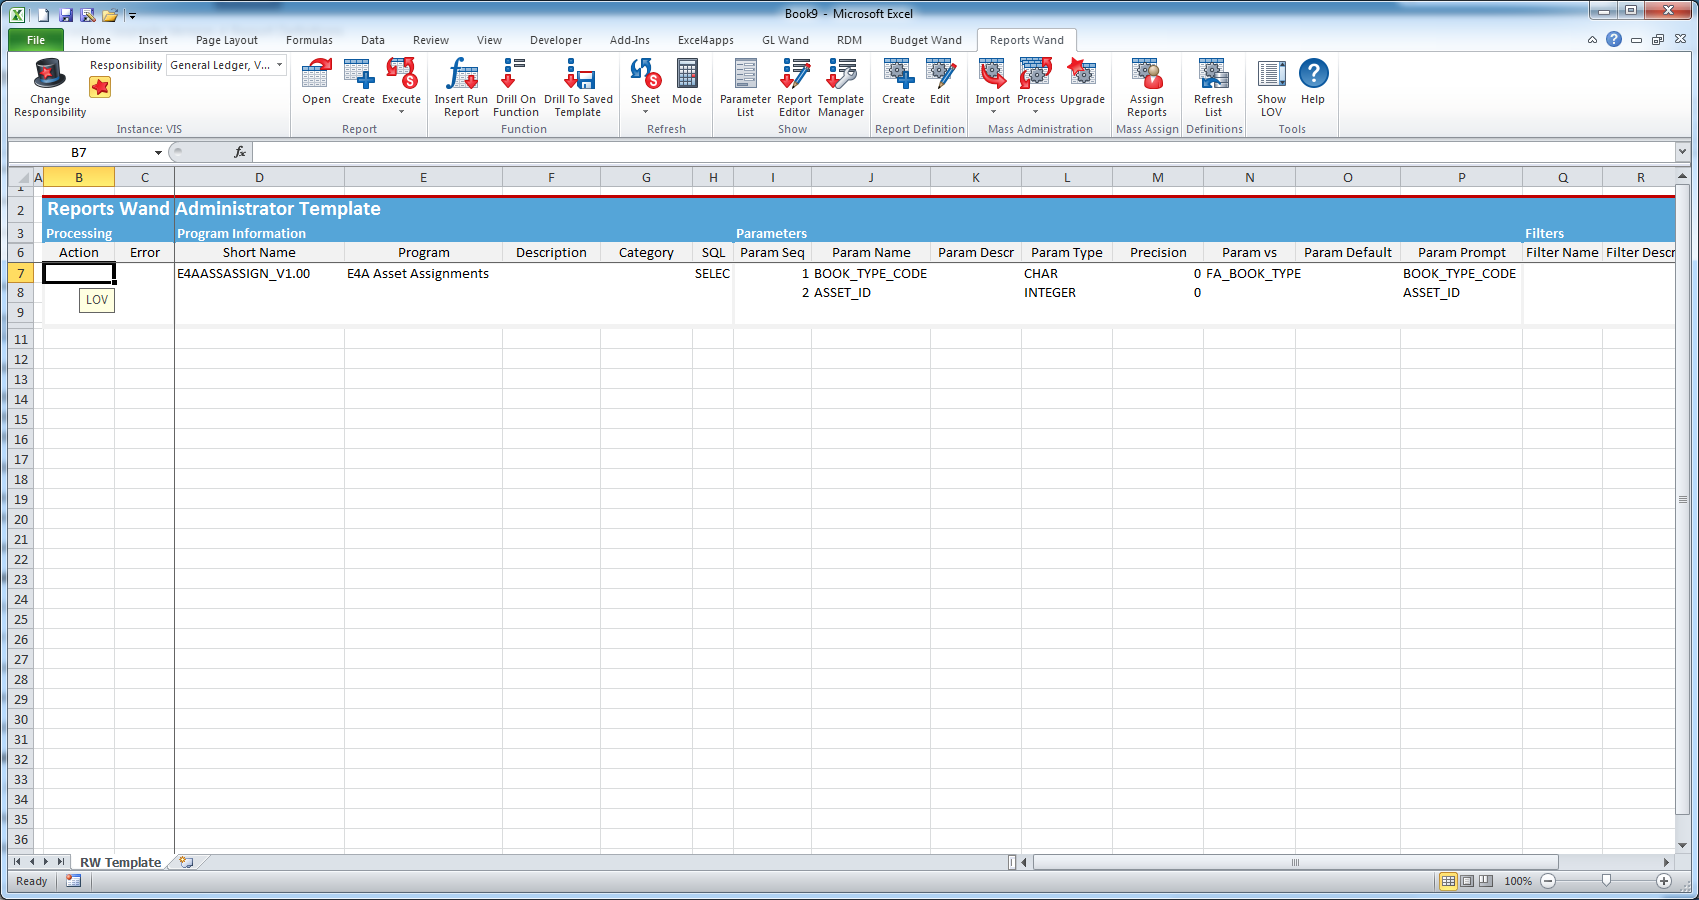Click the LOV button below cell B7
The image size is (1699, 900).
97,300
